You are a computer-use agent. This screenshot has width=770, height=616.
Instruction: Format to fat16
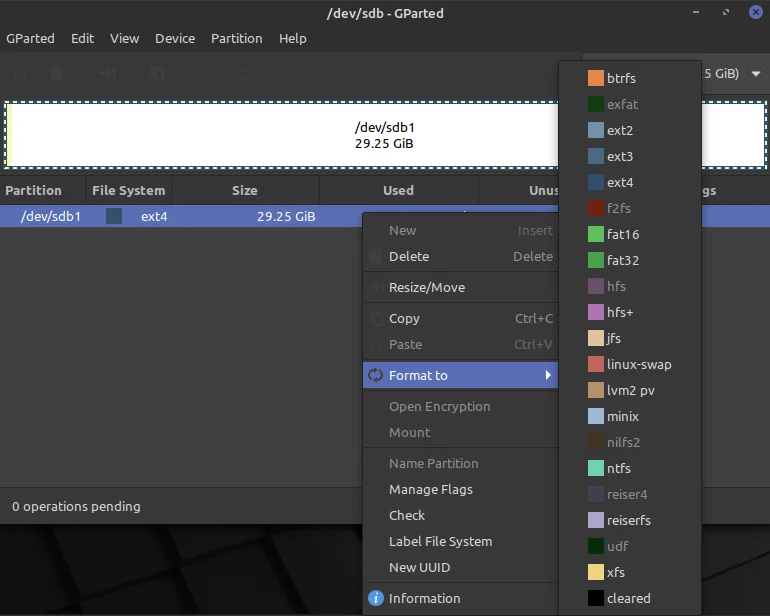630,234
